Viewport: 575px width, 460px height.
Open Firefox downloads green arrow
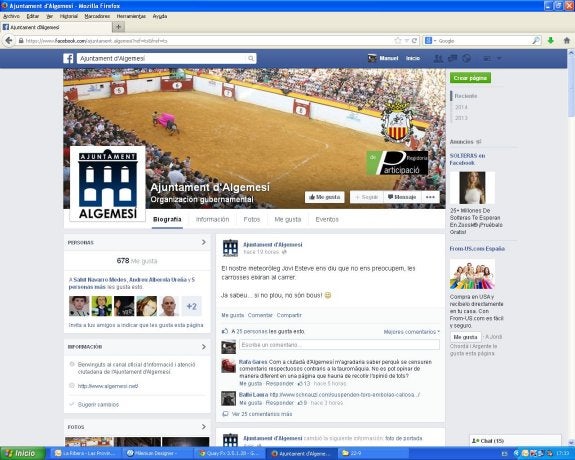point(550,41)
